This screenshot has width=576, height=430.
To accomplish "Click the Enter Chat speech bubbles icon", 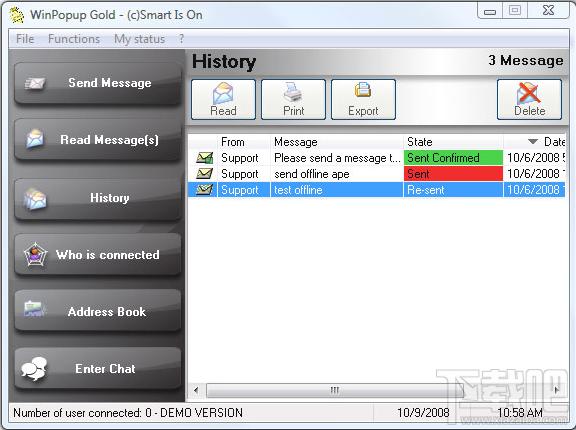I will [x=34, y=368].
